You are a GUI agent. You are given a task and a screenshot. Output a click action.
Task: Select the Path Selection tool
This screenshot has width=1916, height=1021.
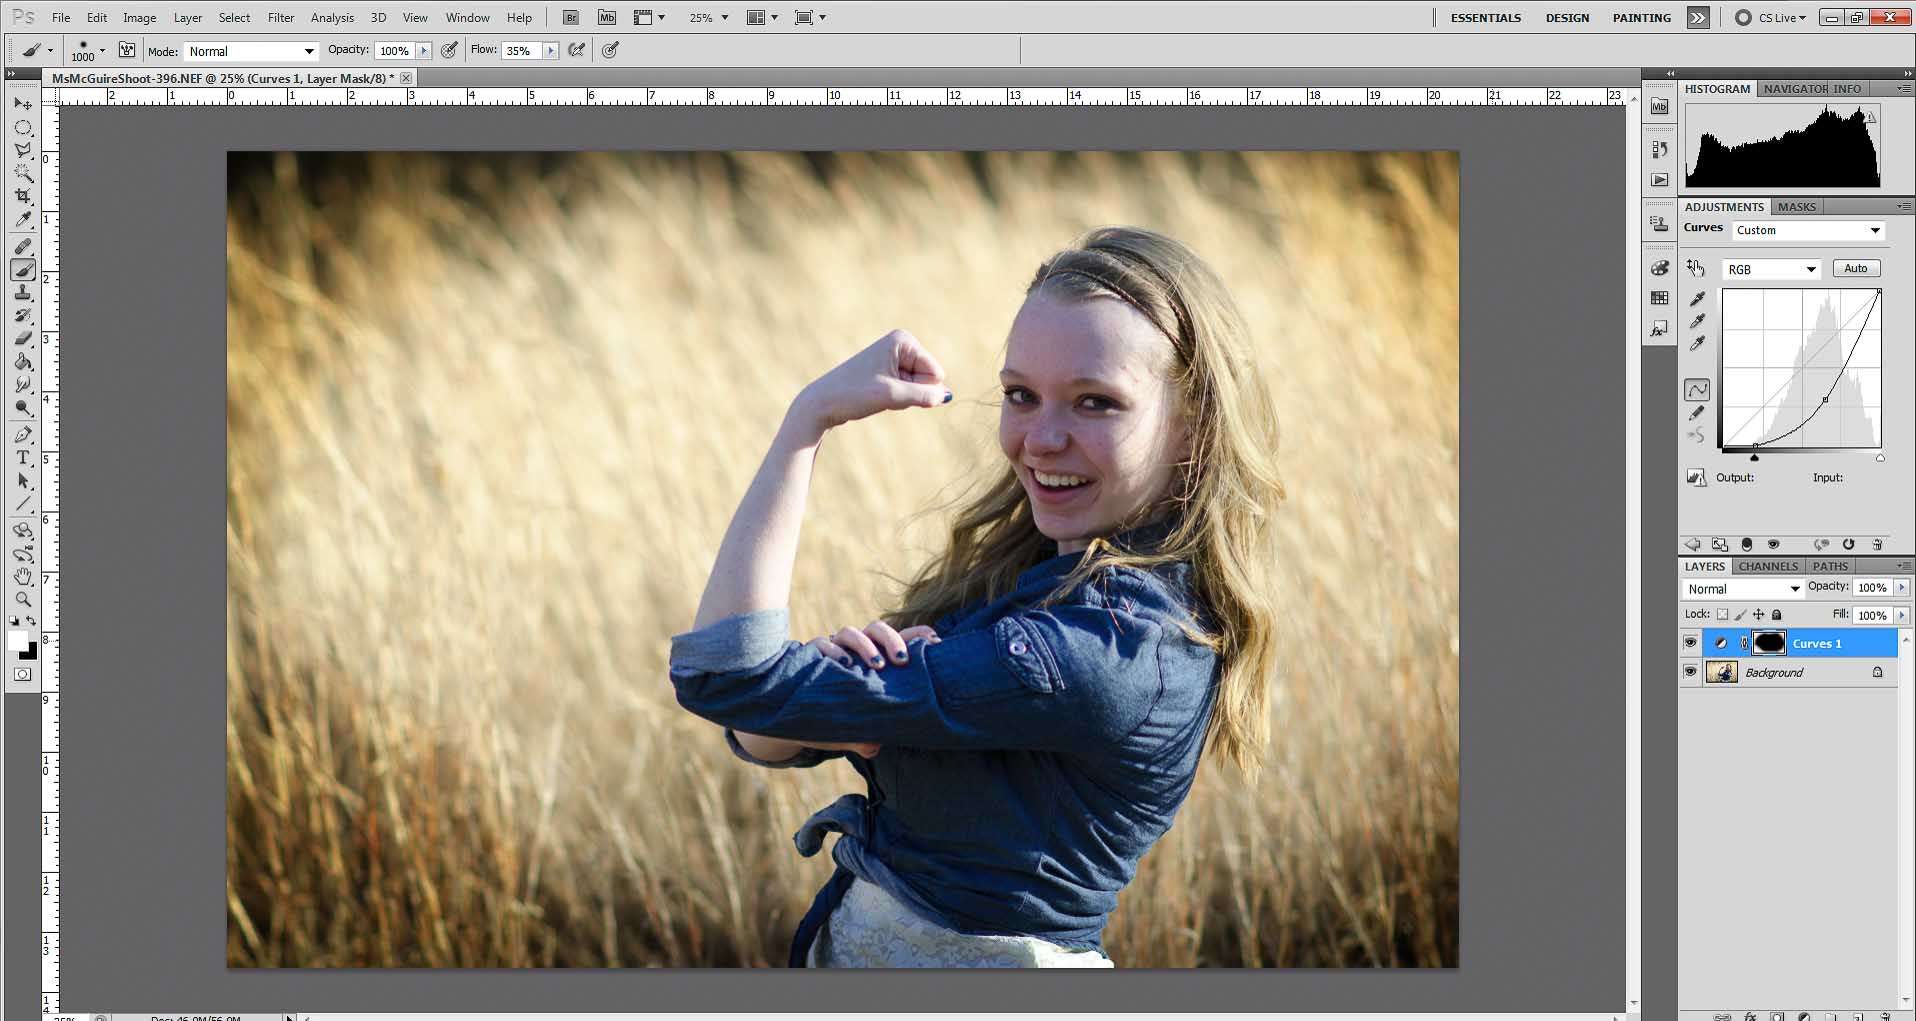[x=23, y=481]
